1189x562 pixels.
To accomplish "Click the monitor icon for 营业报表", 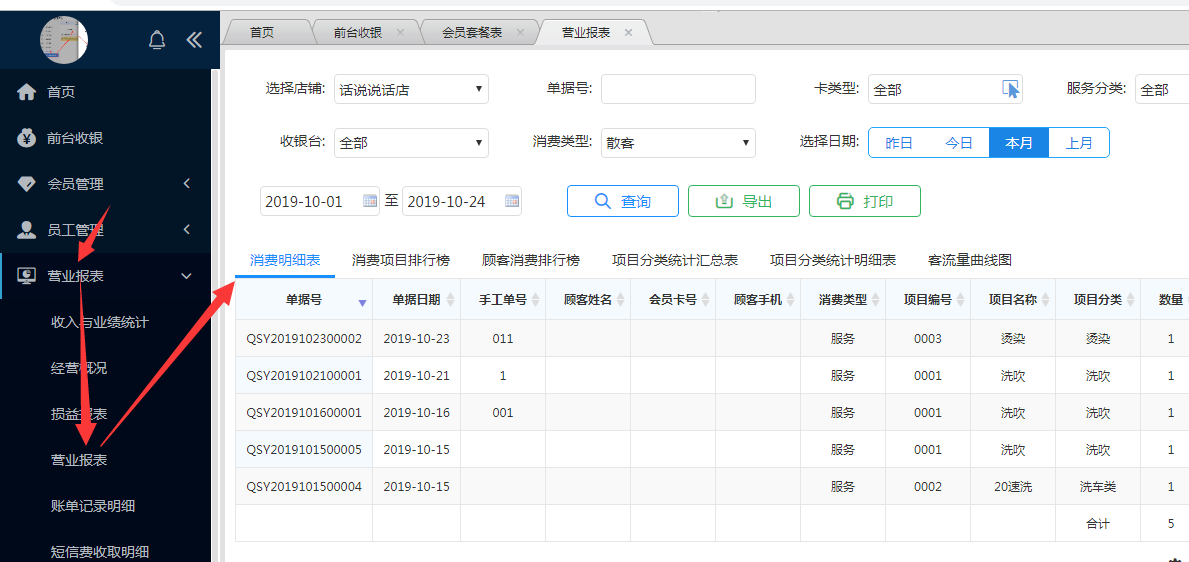I will pyautogui.click(x=27, y=275).
